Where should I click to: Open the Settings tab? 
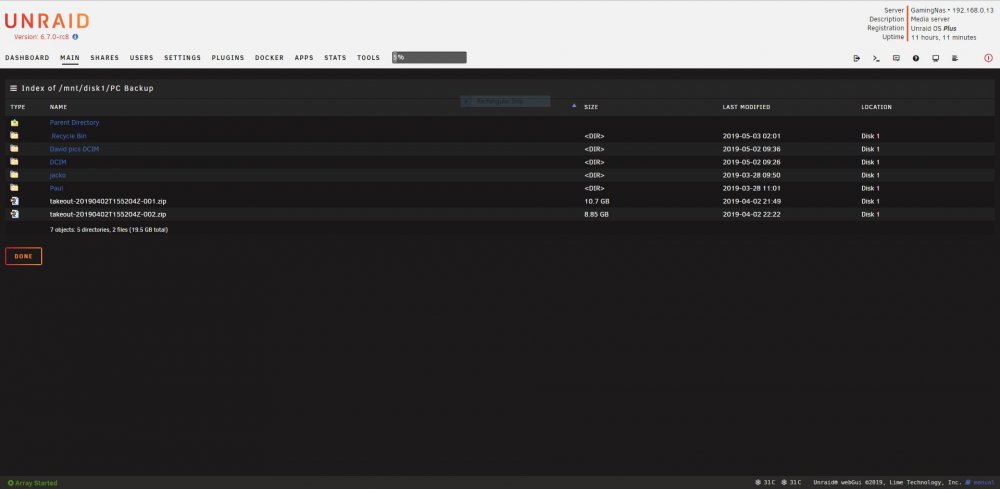tap(182, 58)
